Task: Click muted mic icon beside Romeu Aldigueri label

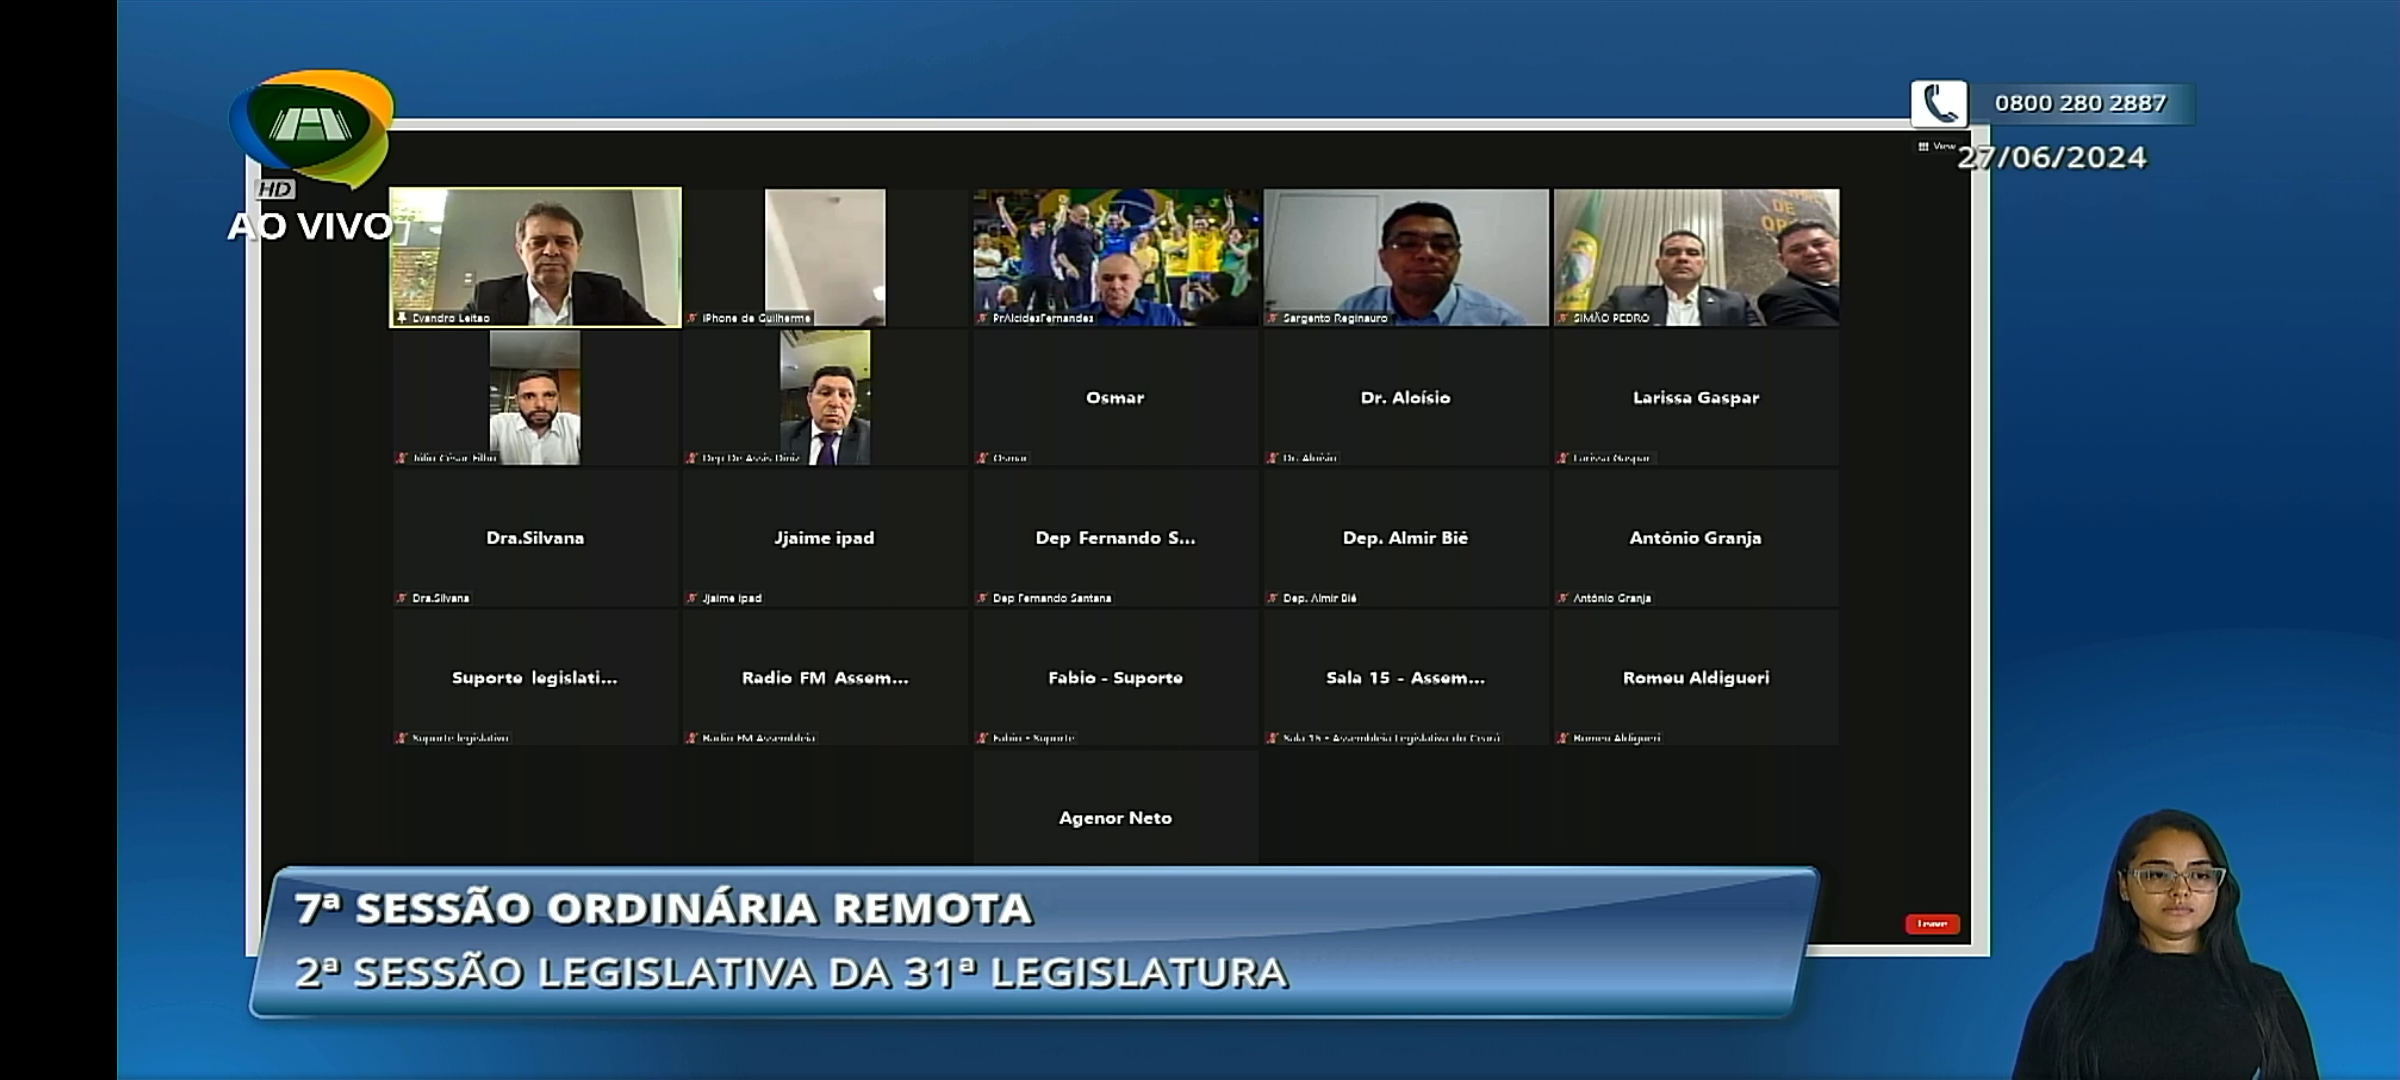Action: click(x=1563, y=738)
